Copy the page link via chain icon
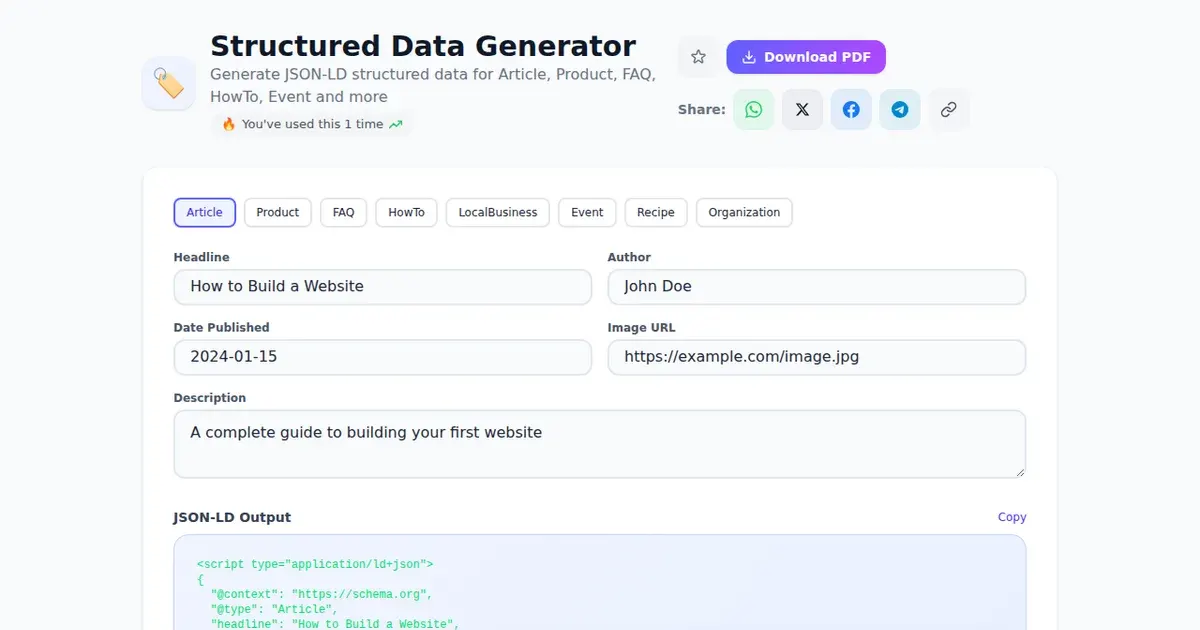Viewport: 1200px width, 630px height. 949,109
